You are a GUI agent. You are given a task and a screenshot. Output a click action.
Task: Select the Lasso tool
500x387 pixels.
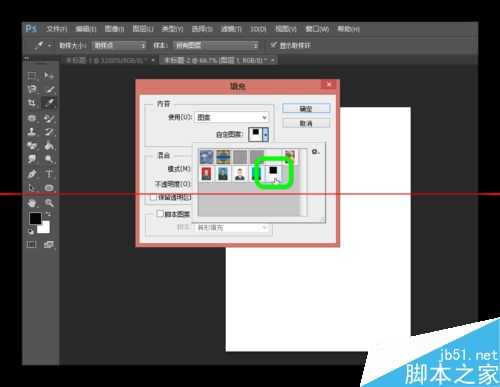(32, 89)
